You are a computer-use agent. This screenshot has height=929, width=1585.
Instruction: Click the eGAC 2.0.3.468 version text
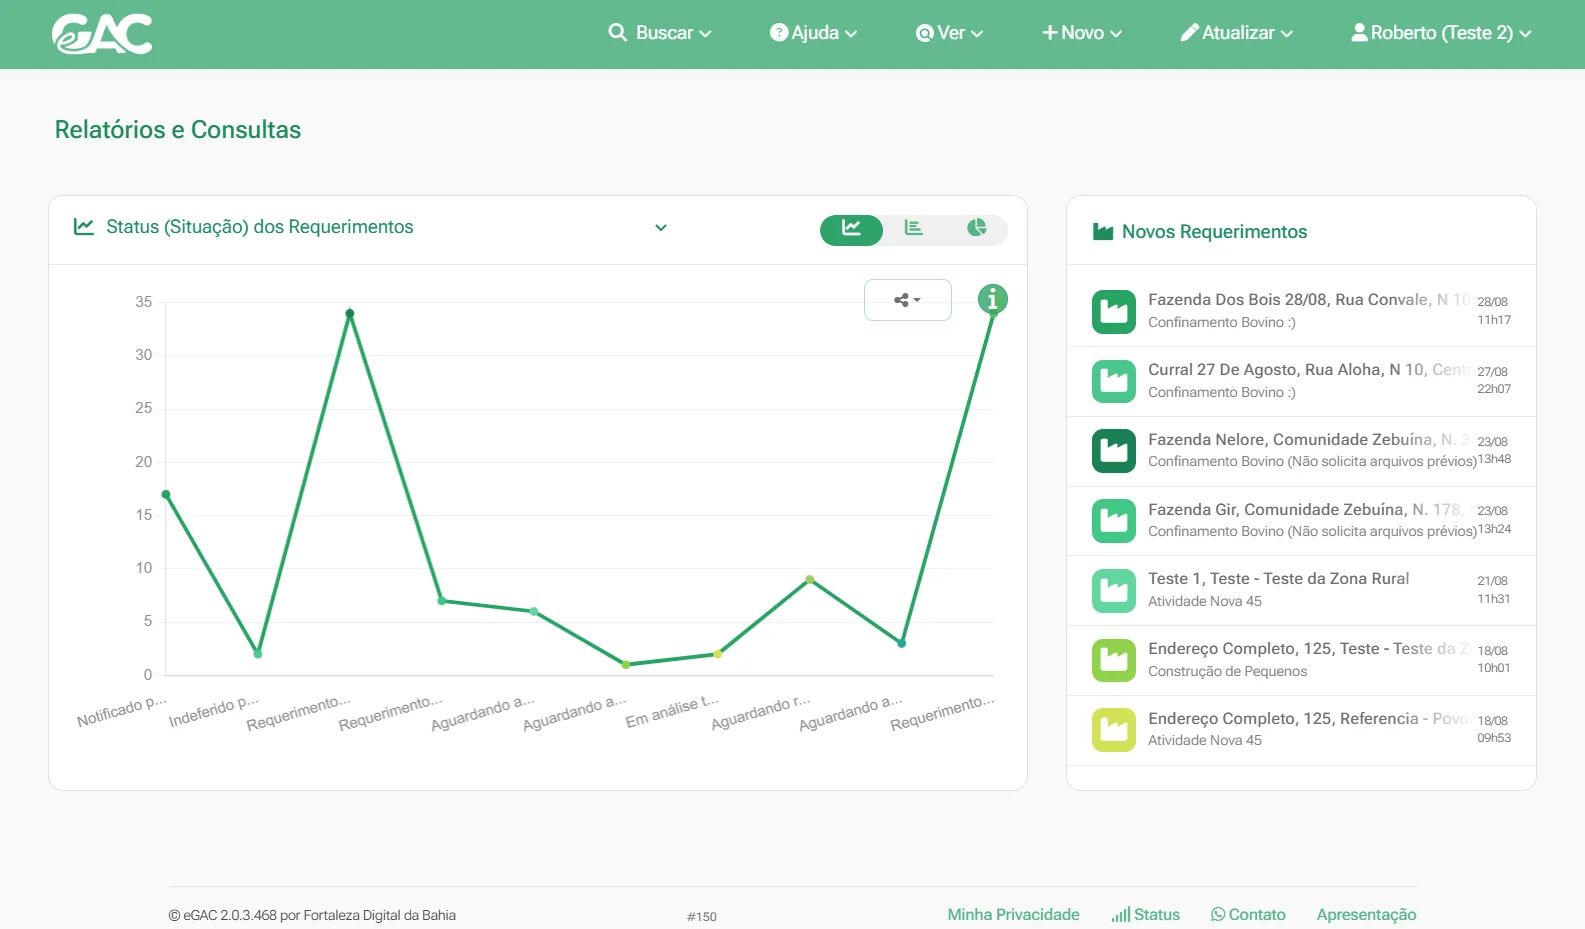click(x=312, y=915)
